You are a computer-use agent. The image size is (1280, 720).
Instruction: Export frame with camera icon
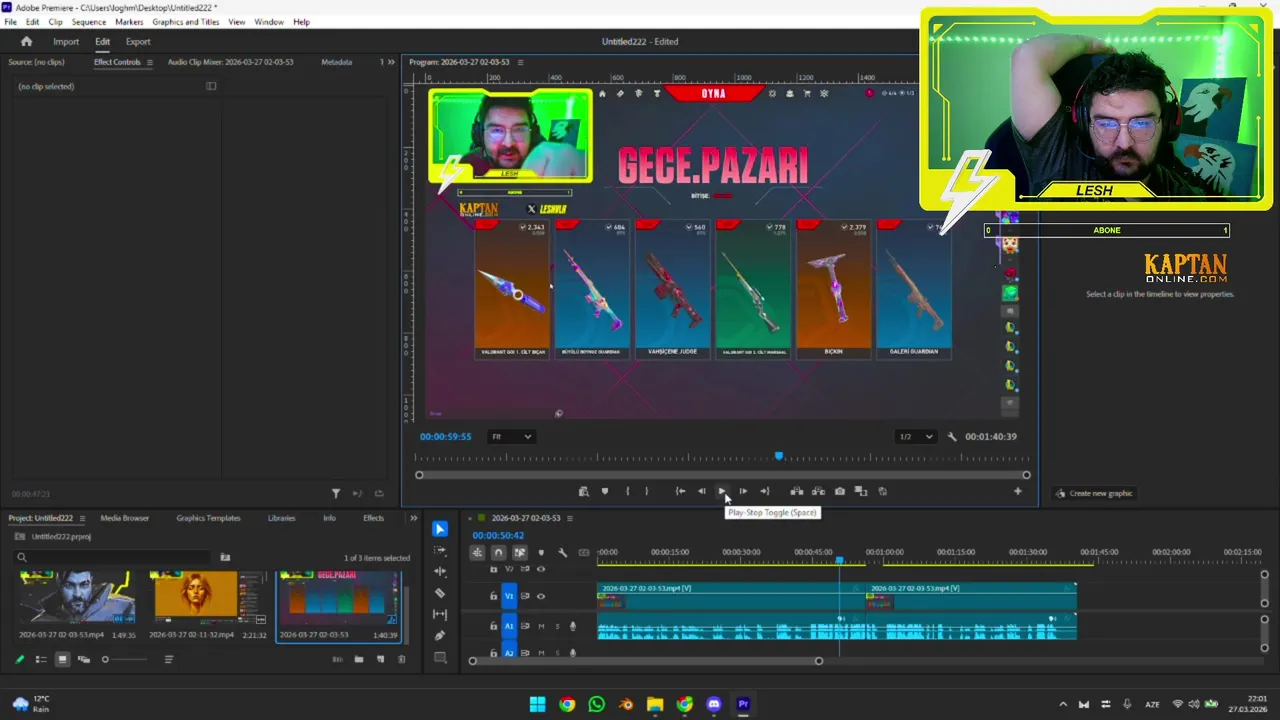tap(840, 491)
